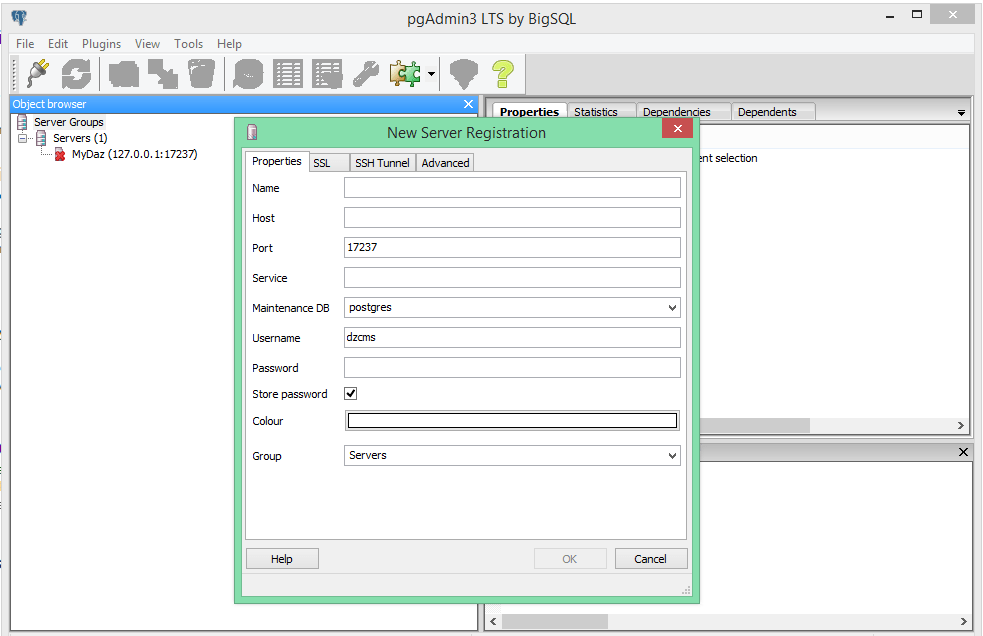
Task: Click the yellow question mark help icon
Action: pos(503,73)
